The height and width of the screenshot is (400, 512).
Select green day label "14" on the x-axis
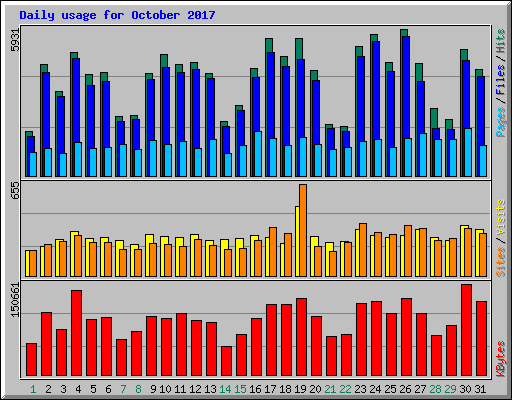[x=225, y=389]
